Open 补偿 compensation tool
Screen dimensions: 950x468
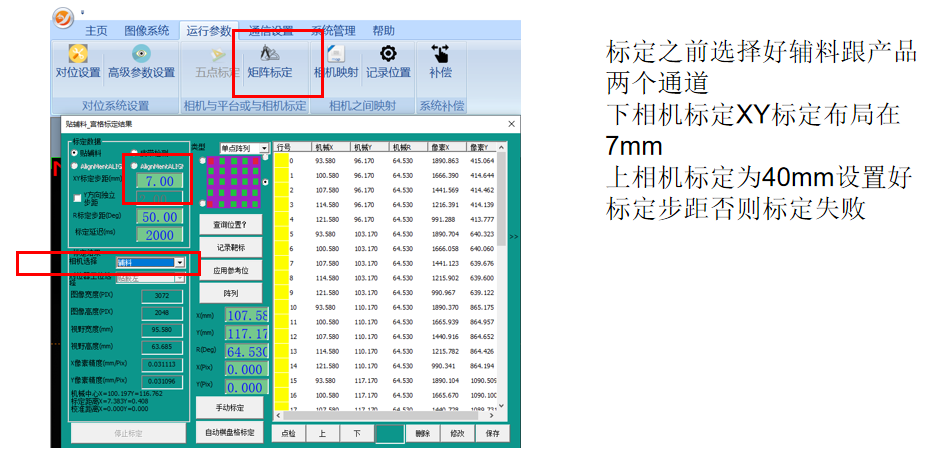(x=440, y=61)
